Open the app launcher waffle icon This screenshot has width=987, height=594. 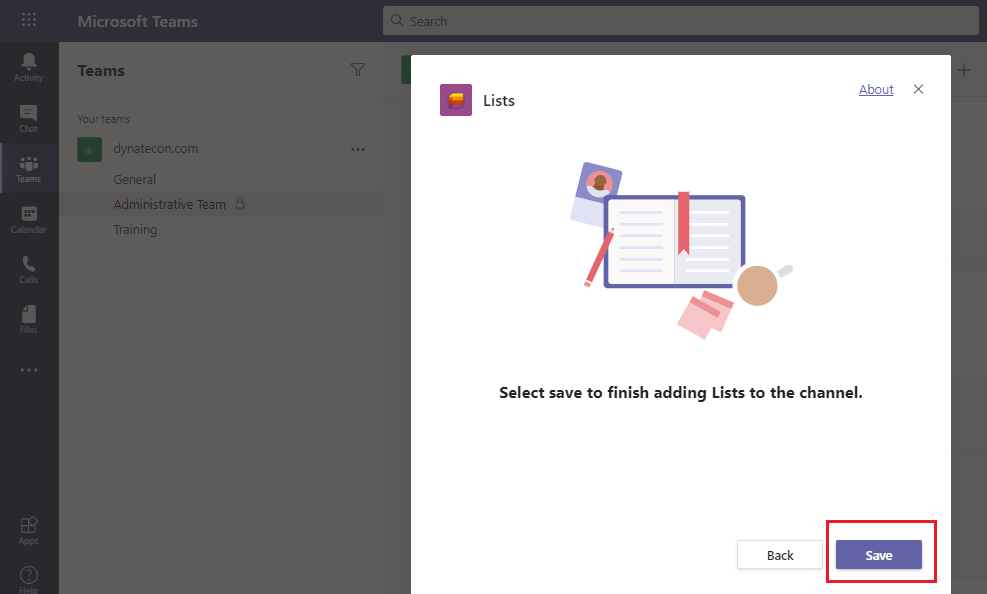click(x=29, y=21)
